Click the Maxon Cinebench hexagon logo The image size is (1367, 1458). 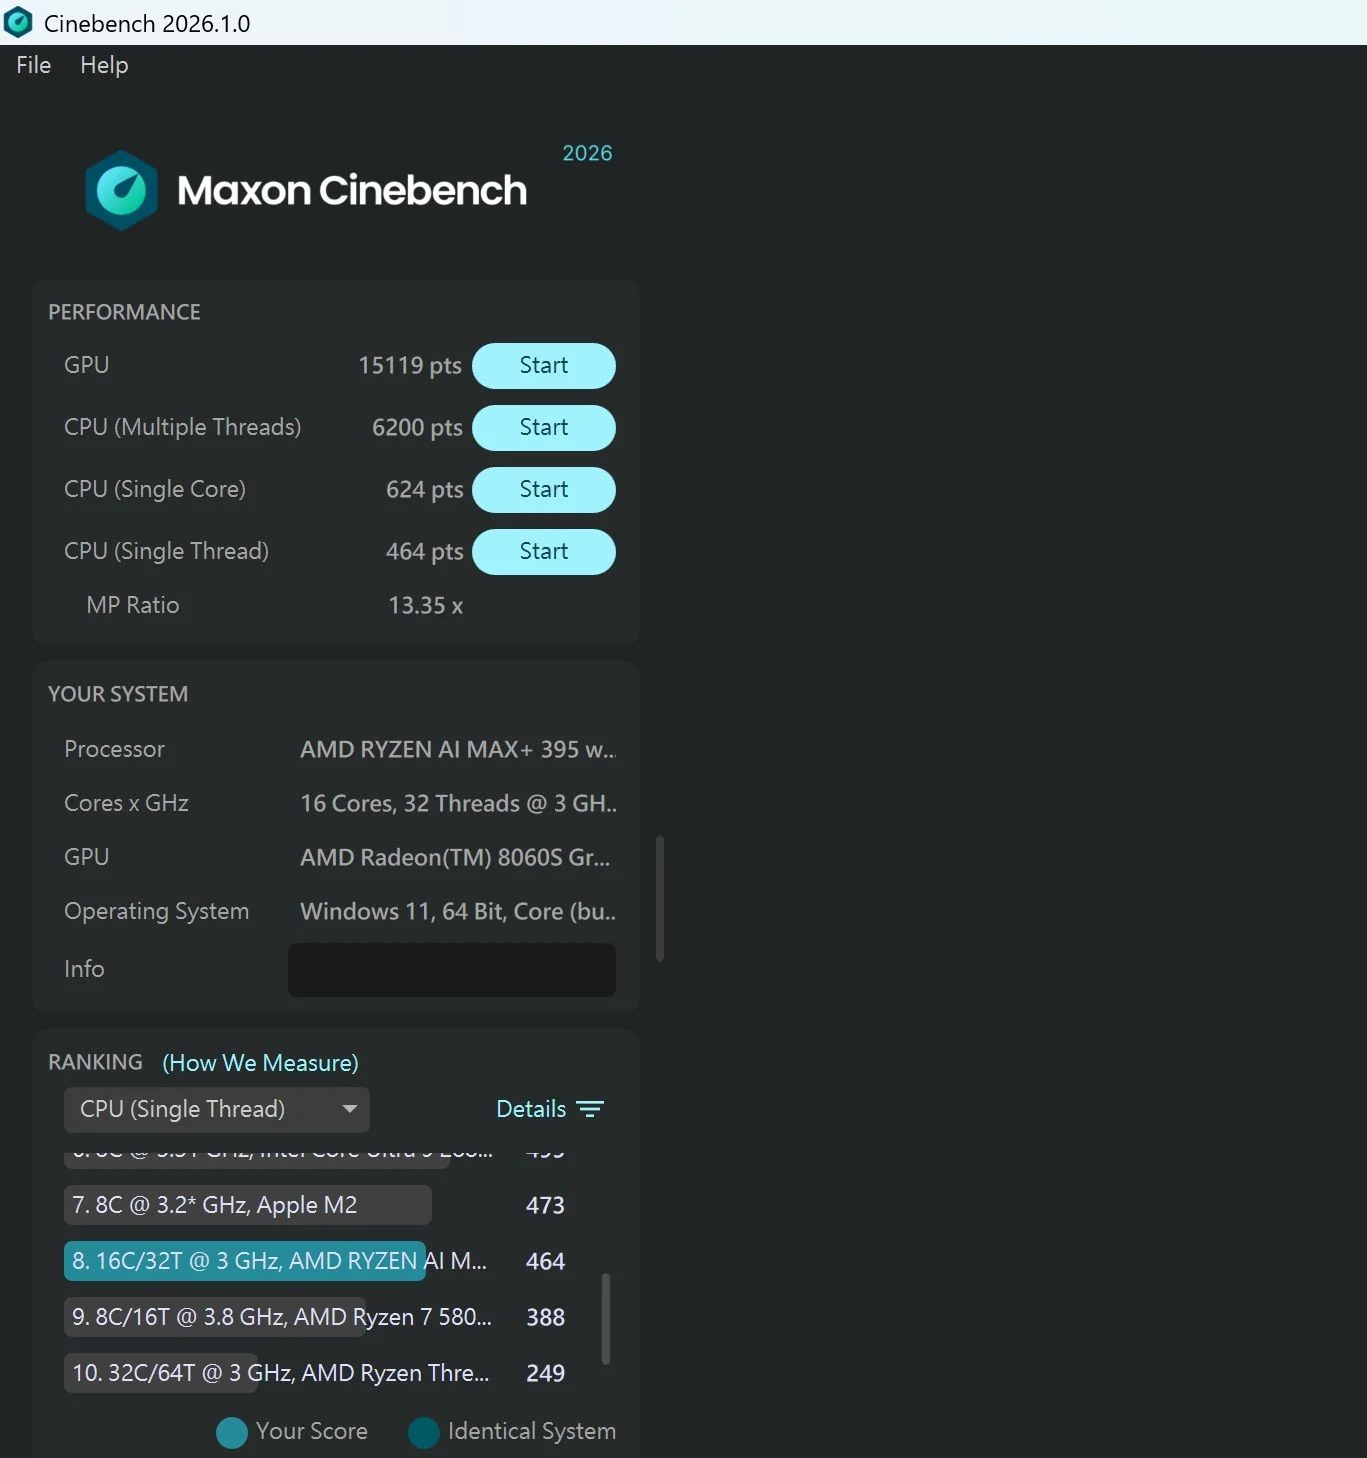point(121,190)
